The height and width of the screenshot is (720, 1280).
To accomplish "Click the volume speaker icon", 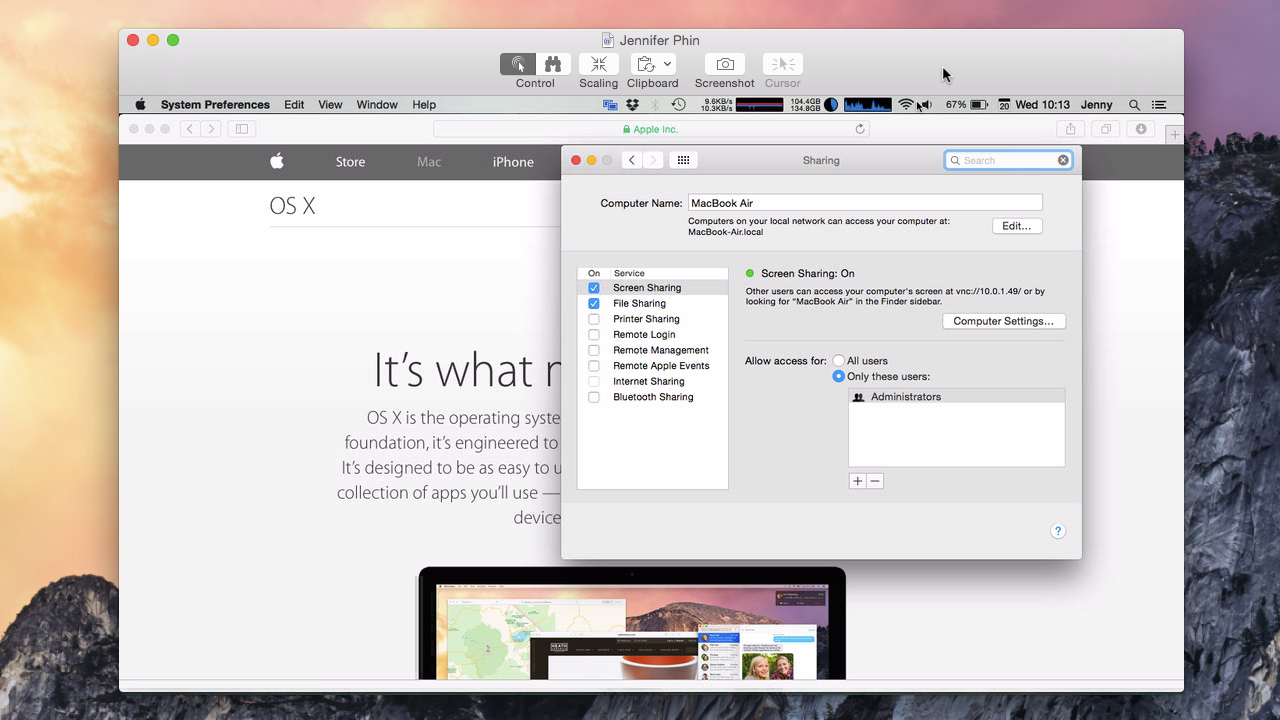I will (926, 105).
